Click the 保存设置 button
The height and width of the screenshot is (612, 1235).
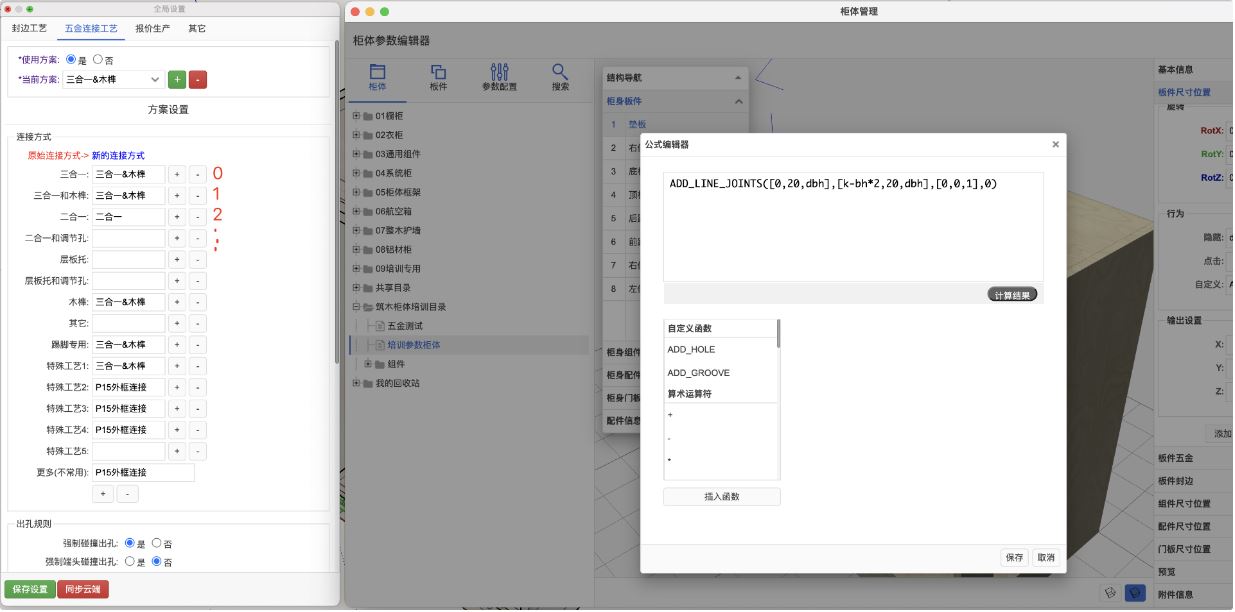coord(28,591)
